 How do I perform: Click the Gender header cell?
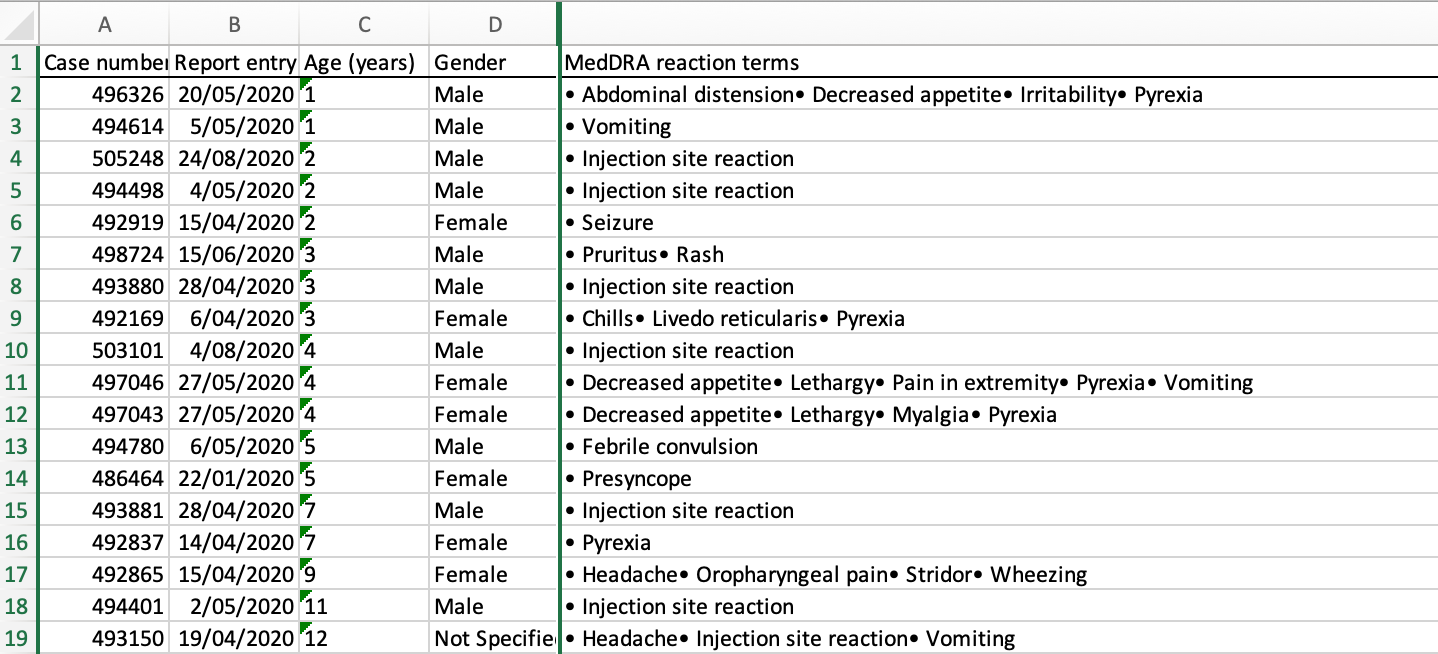pos(494,63)
